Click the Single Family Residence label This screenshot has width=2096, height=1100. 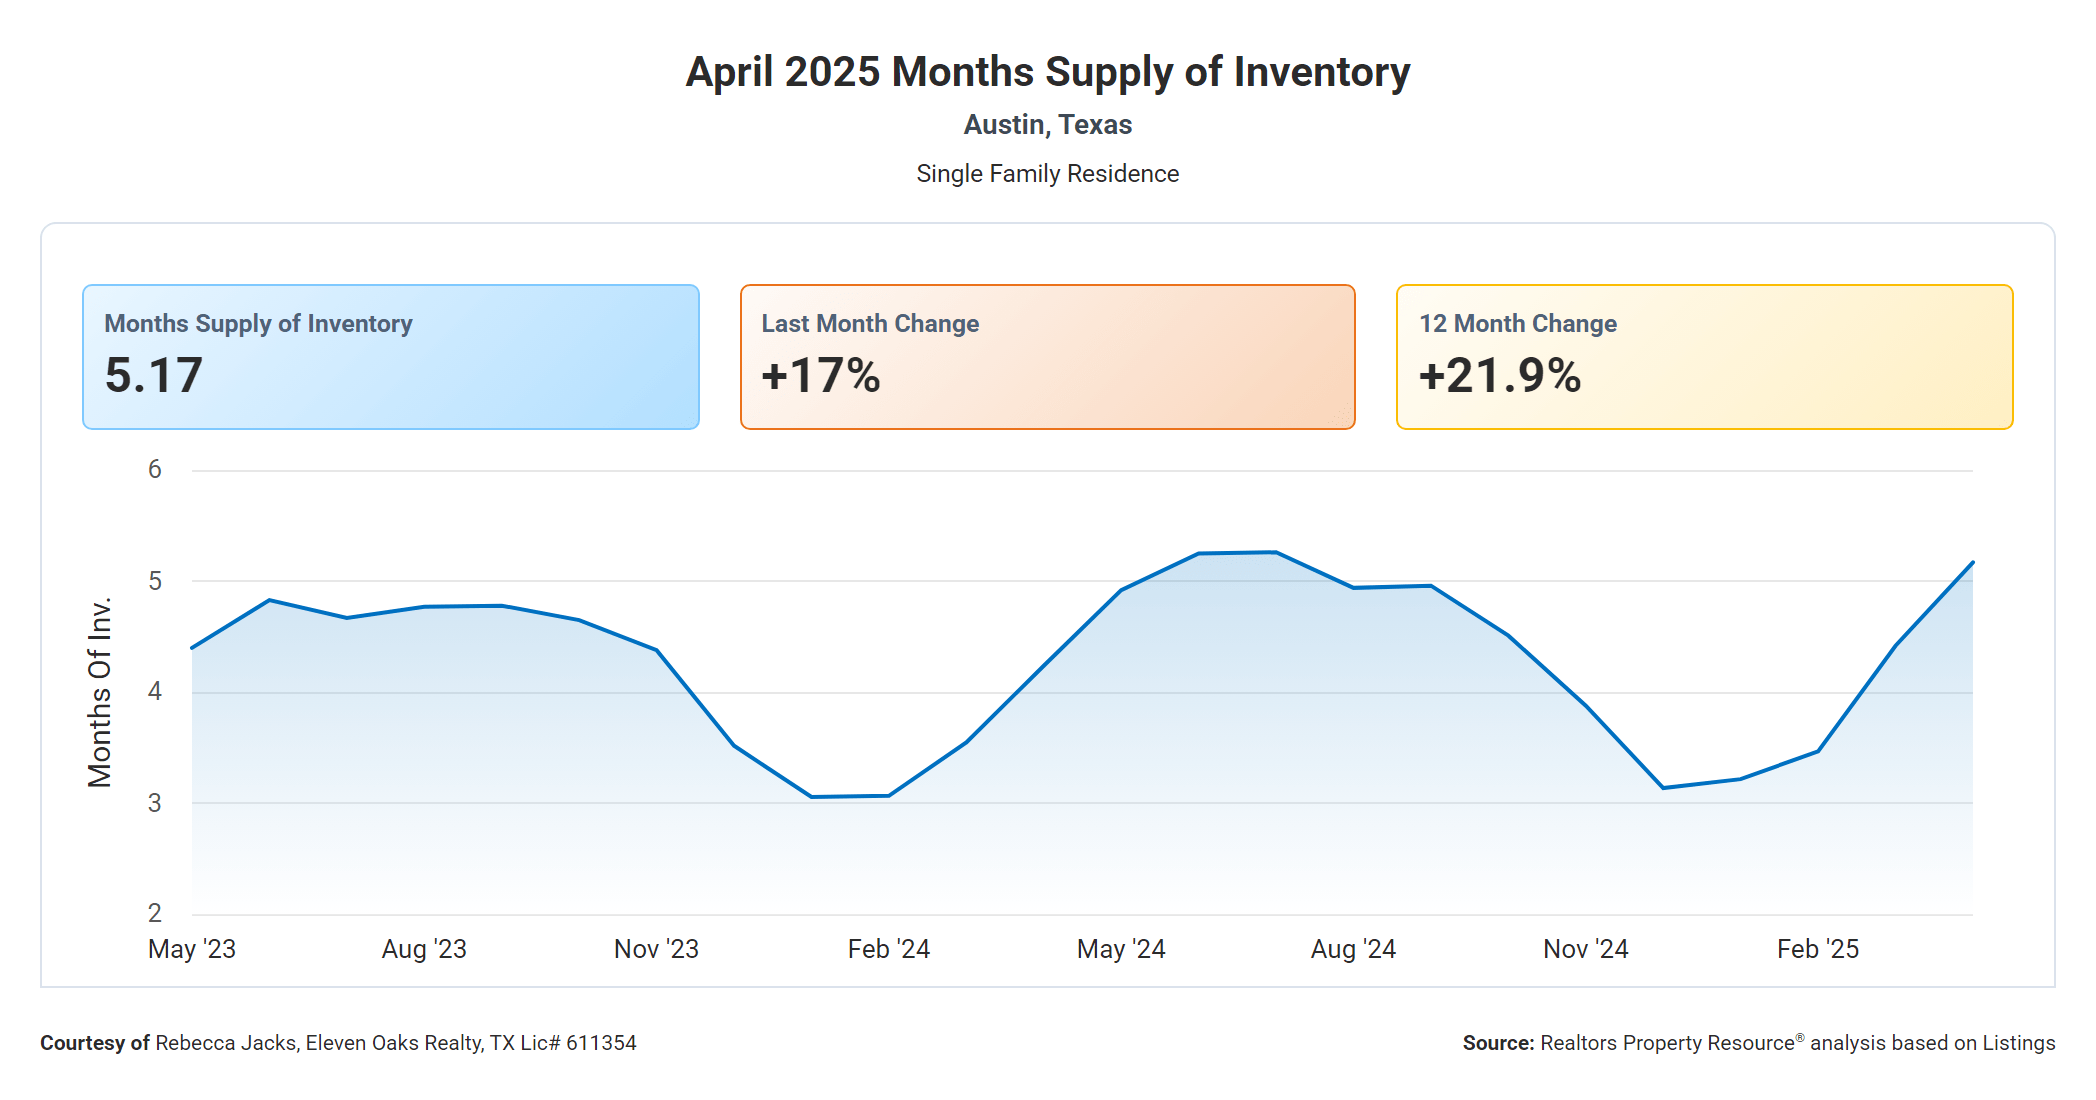tap(1047, 174)
